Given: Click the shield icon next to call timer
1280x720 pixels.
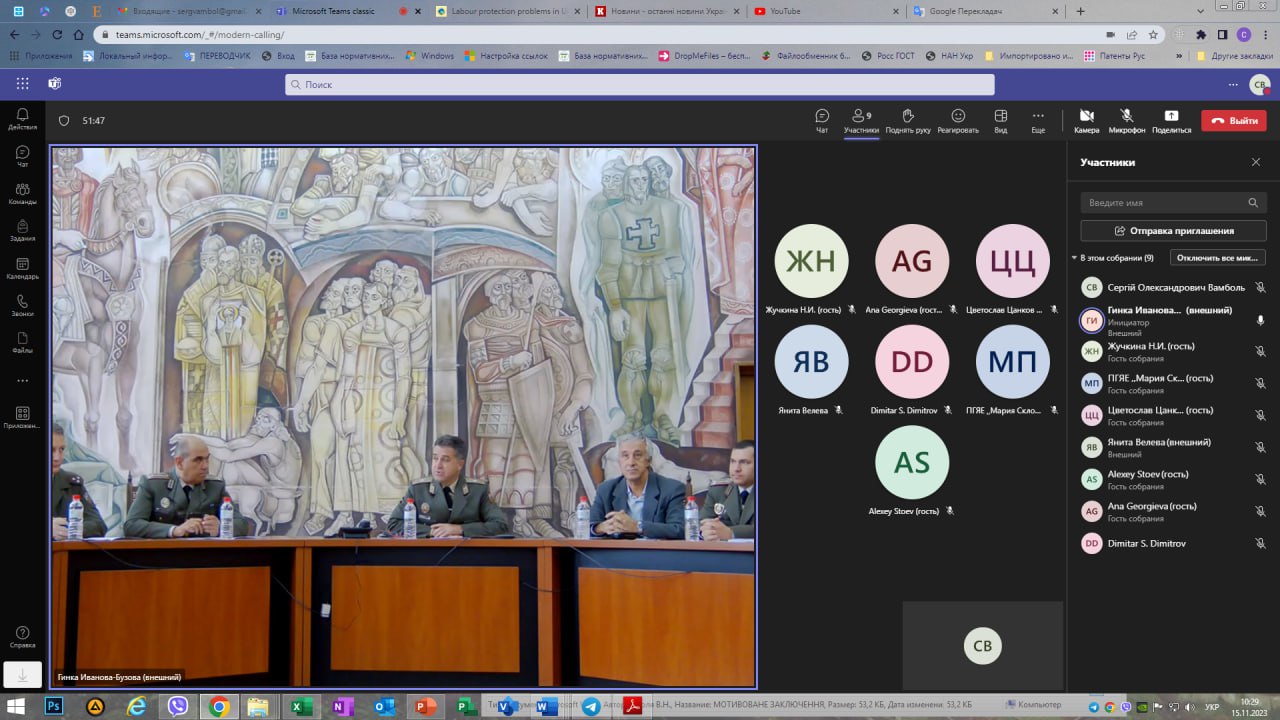Looking at the screenshot, I should [x=64, y=120].
